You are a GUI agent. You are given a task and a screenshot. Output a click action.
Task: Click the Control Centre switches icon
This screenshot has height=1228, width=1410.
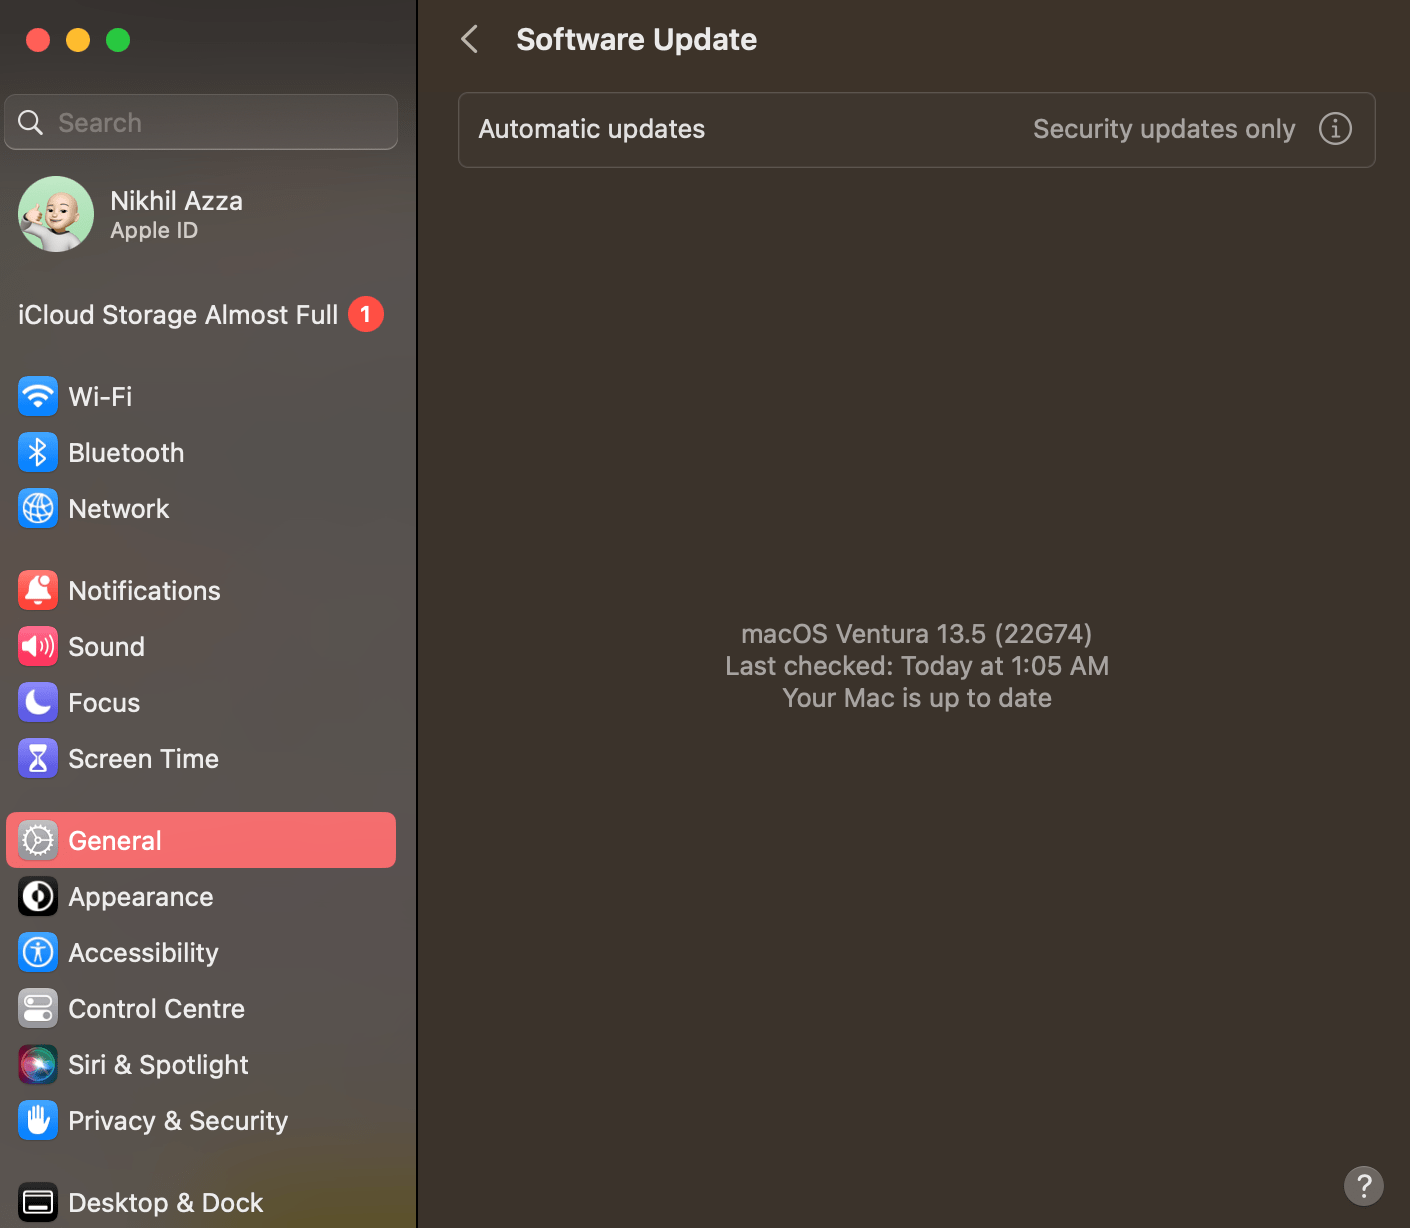[38, 1009]
